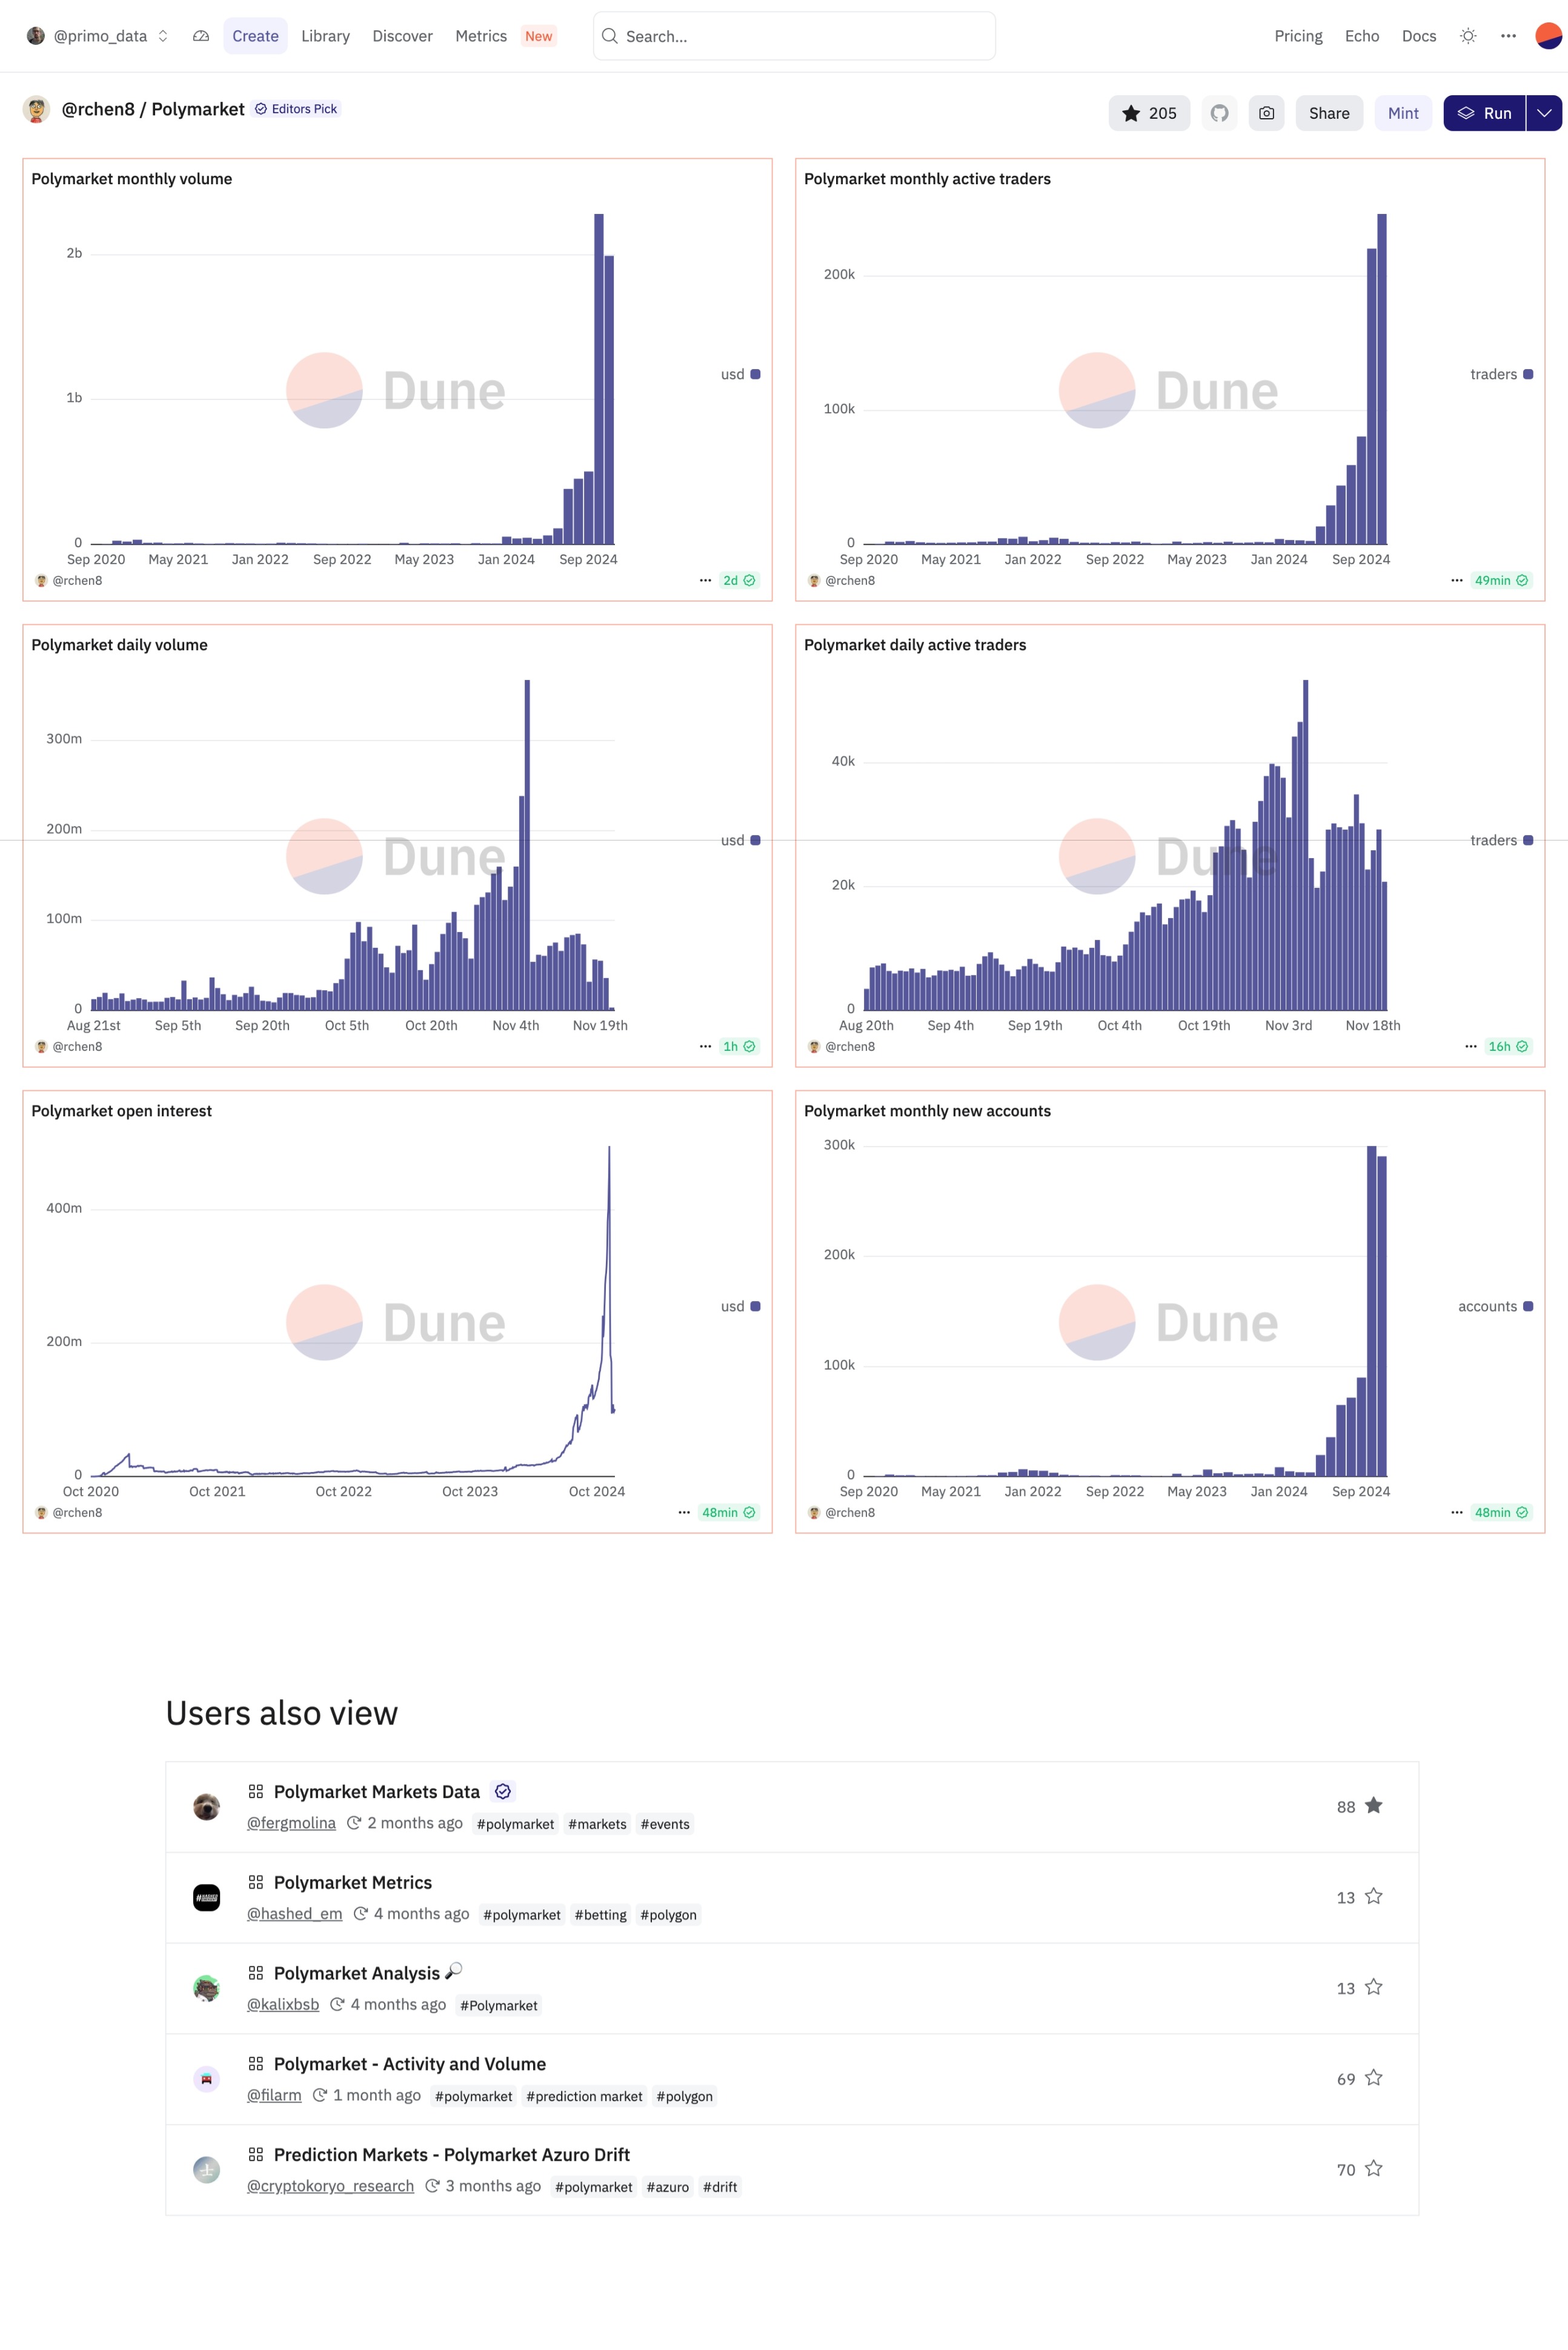Screen dimensions: 1568x2350
Task: Open the @hashed_em profile link
Action: 294,1913
